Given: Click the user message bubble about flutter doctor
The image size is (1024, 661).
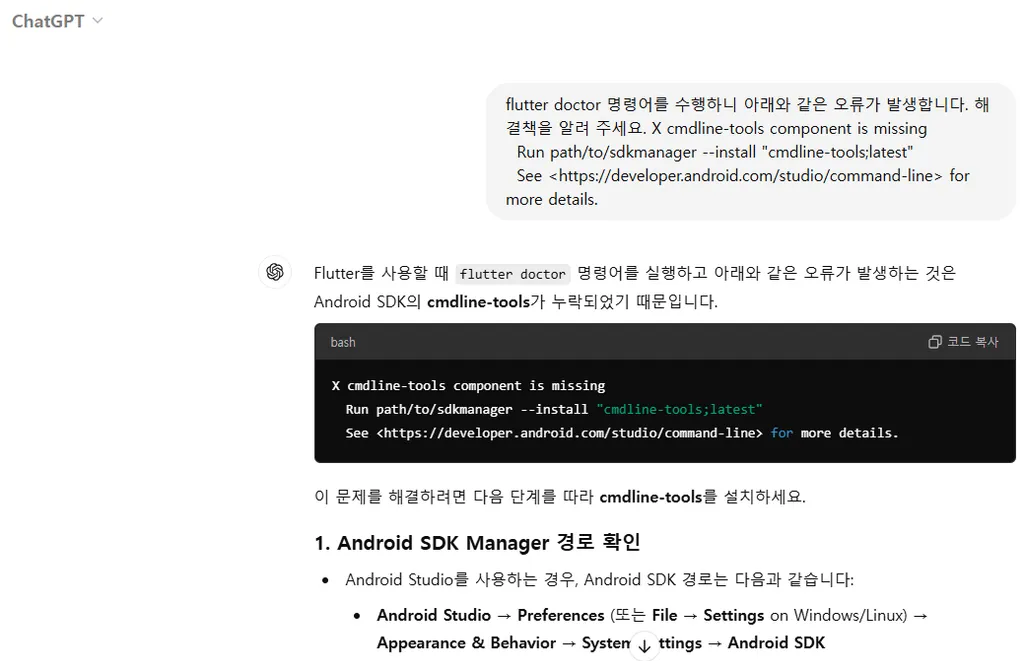Looking at the screenshot, I should coord(750,152).
